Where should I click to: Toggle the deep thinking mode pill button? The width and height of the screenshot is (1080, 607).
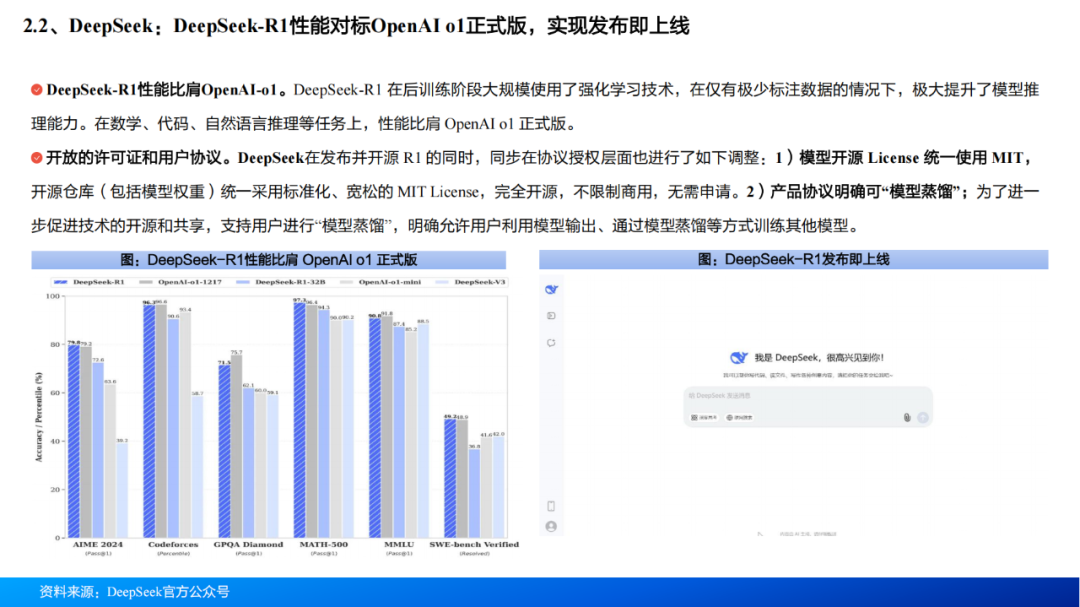[704, 418]
